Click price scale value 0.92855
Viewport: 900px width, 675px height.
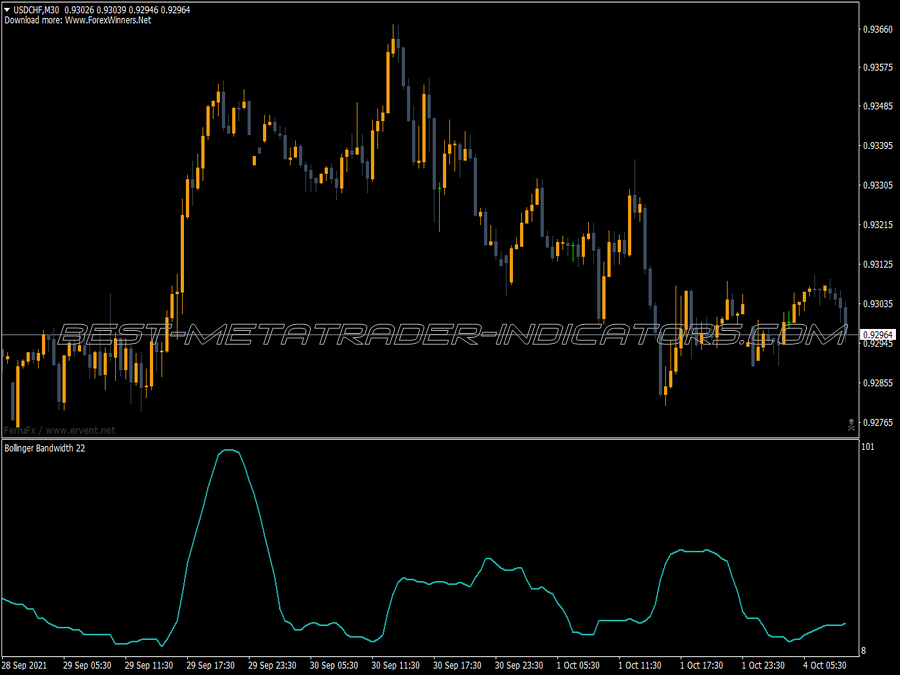click(x=878, y=383)
